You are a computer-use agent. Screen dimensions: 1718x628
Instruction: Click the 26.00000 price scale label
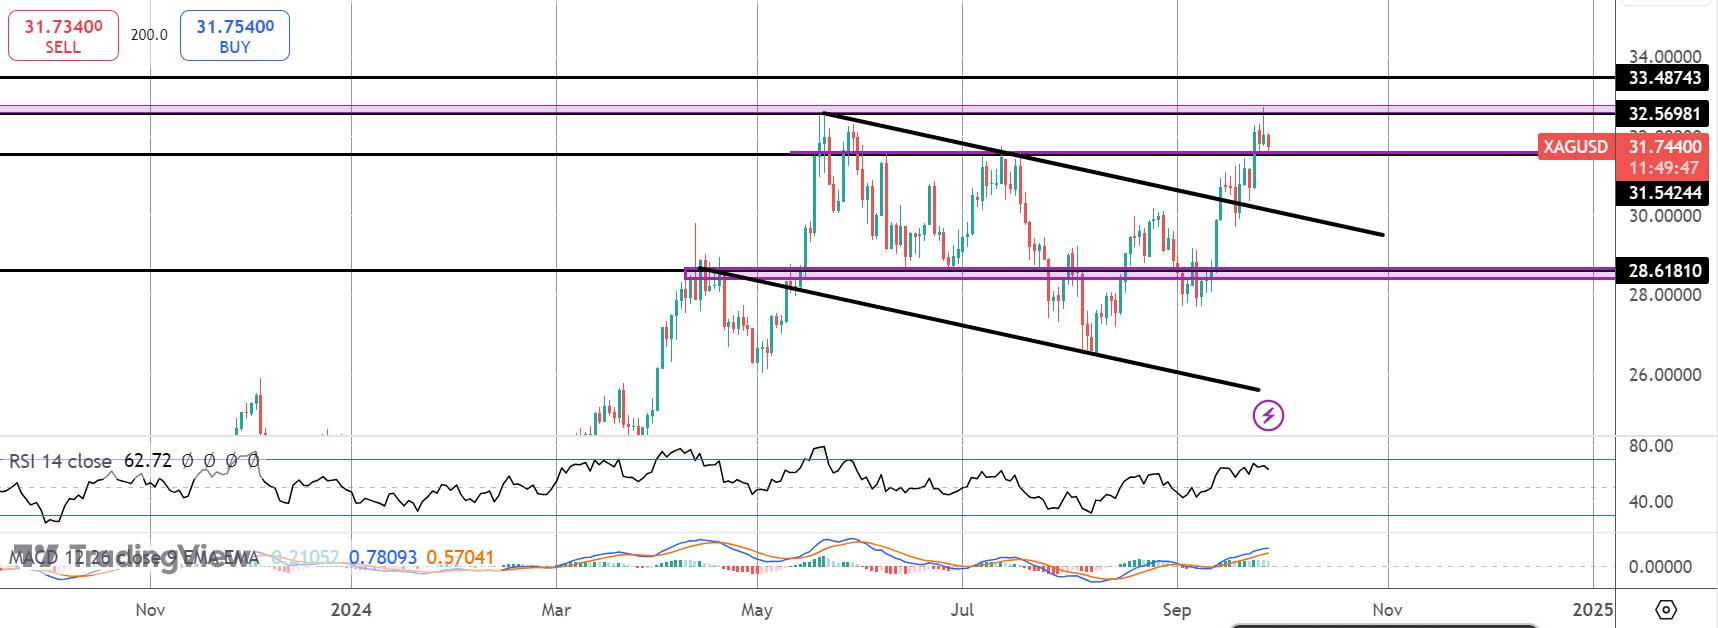[x=1665, y=375]
